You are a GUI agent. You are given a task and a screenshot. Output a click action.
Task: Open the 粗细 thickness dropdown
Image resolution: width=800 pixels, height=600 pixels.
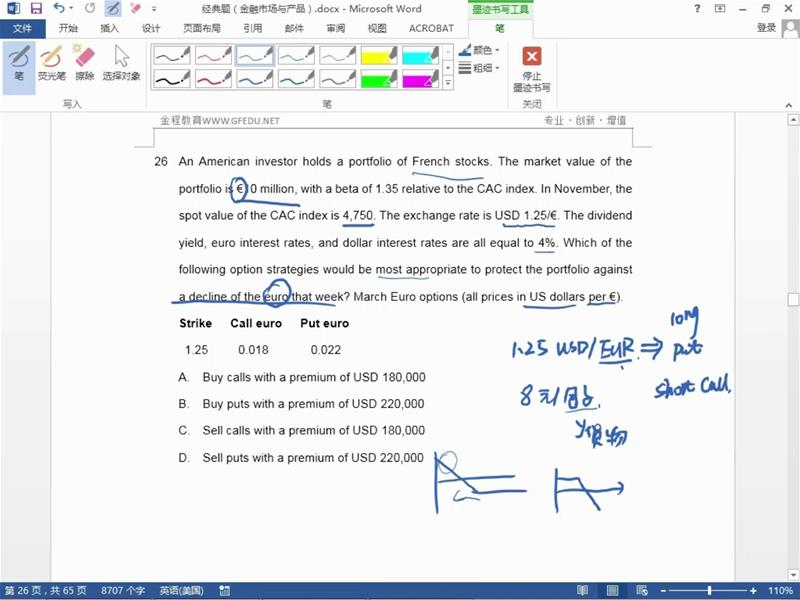click(479, 67)
